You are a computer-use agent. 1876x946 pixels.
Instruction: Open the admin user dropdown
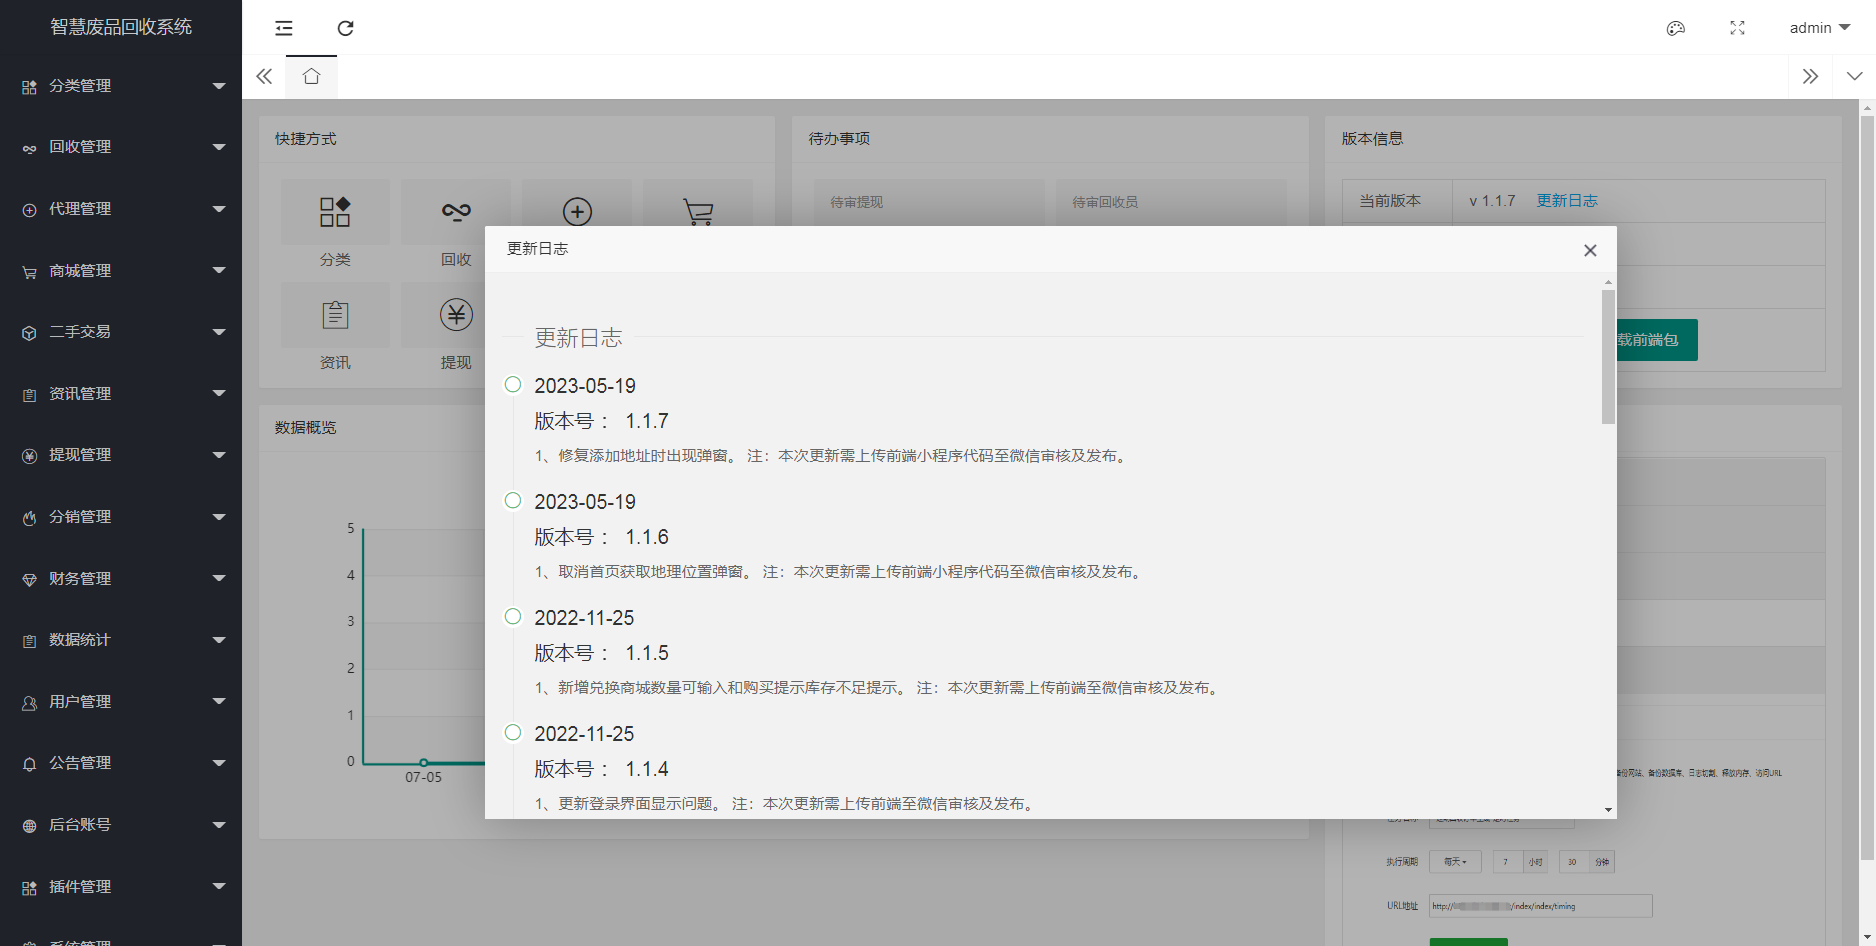(x=1820, y=28)
